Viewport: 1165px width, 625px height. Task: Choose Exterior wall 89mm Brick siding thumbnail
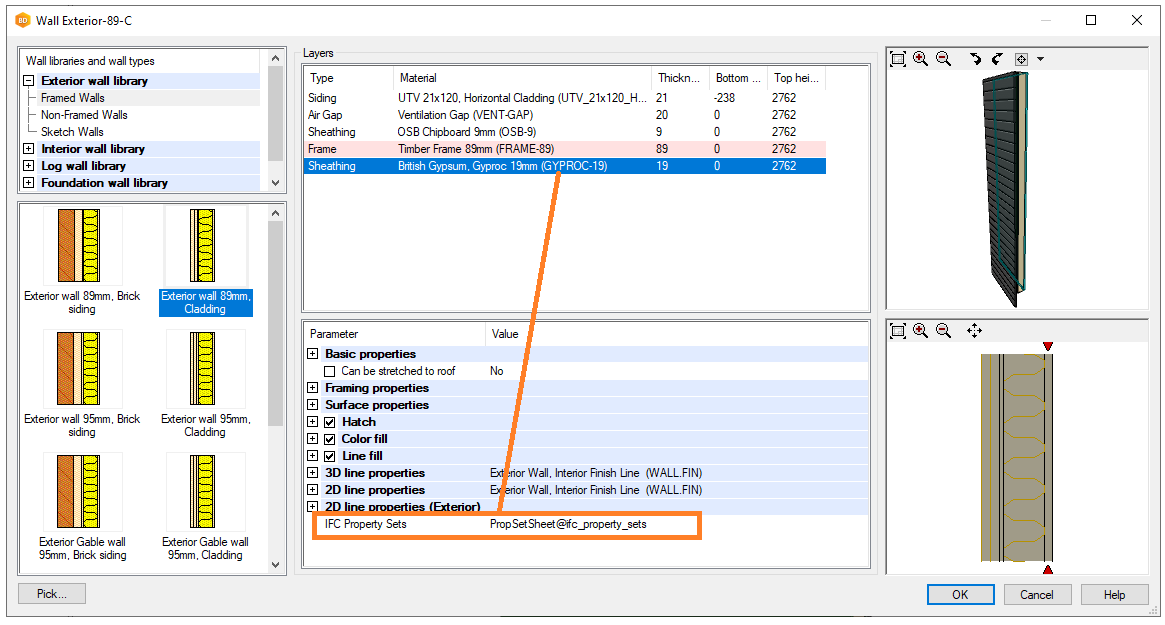point(82,260)
